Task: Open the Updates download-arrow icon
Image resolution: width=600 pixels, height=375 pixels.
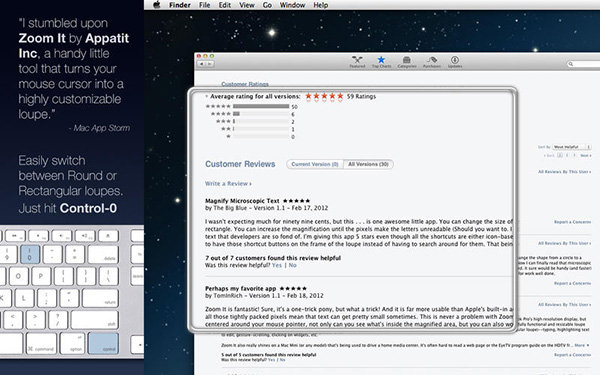Action: point(455,62)
